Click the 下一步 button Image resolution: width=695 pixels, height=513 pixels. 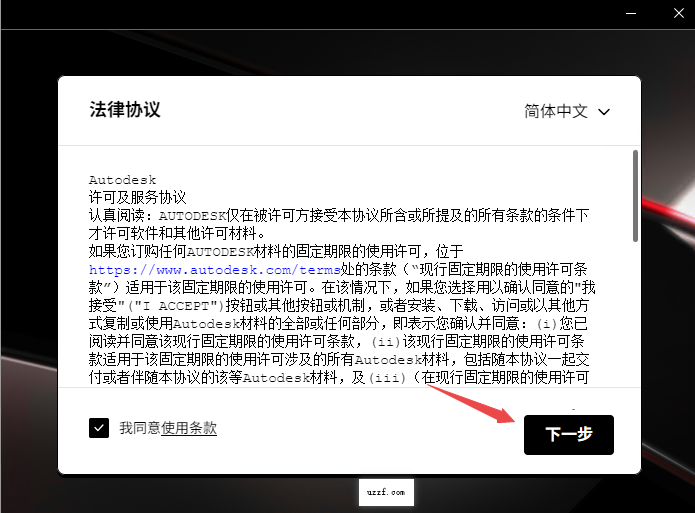click(568, 435)
